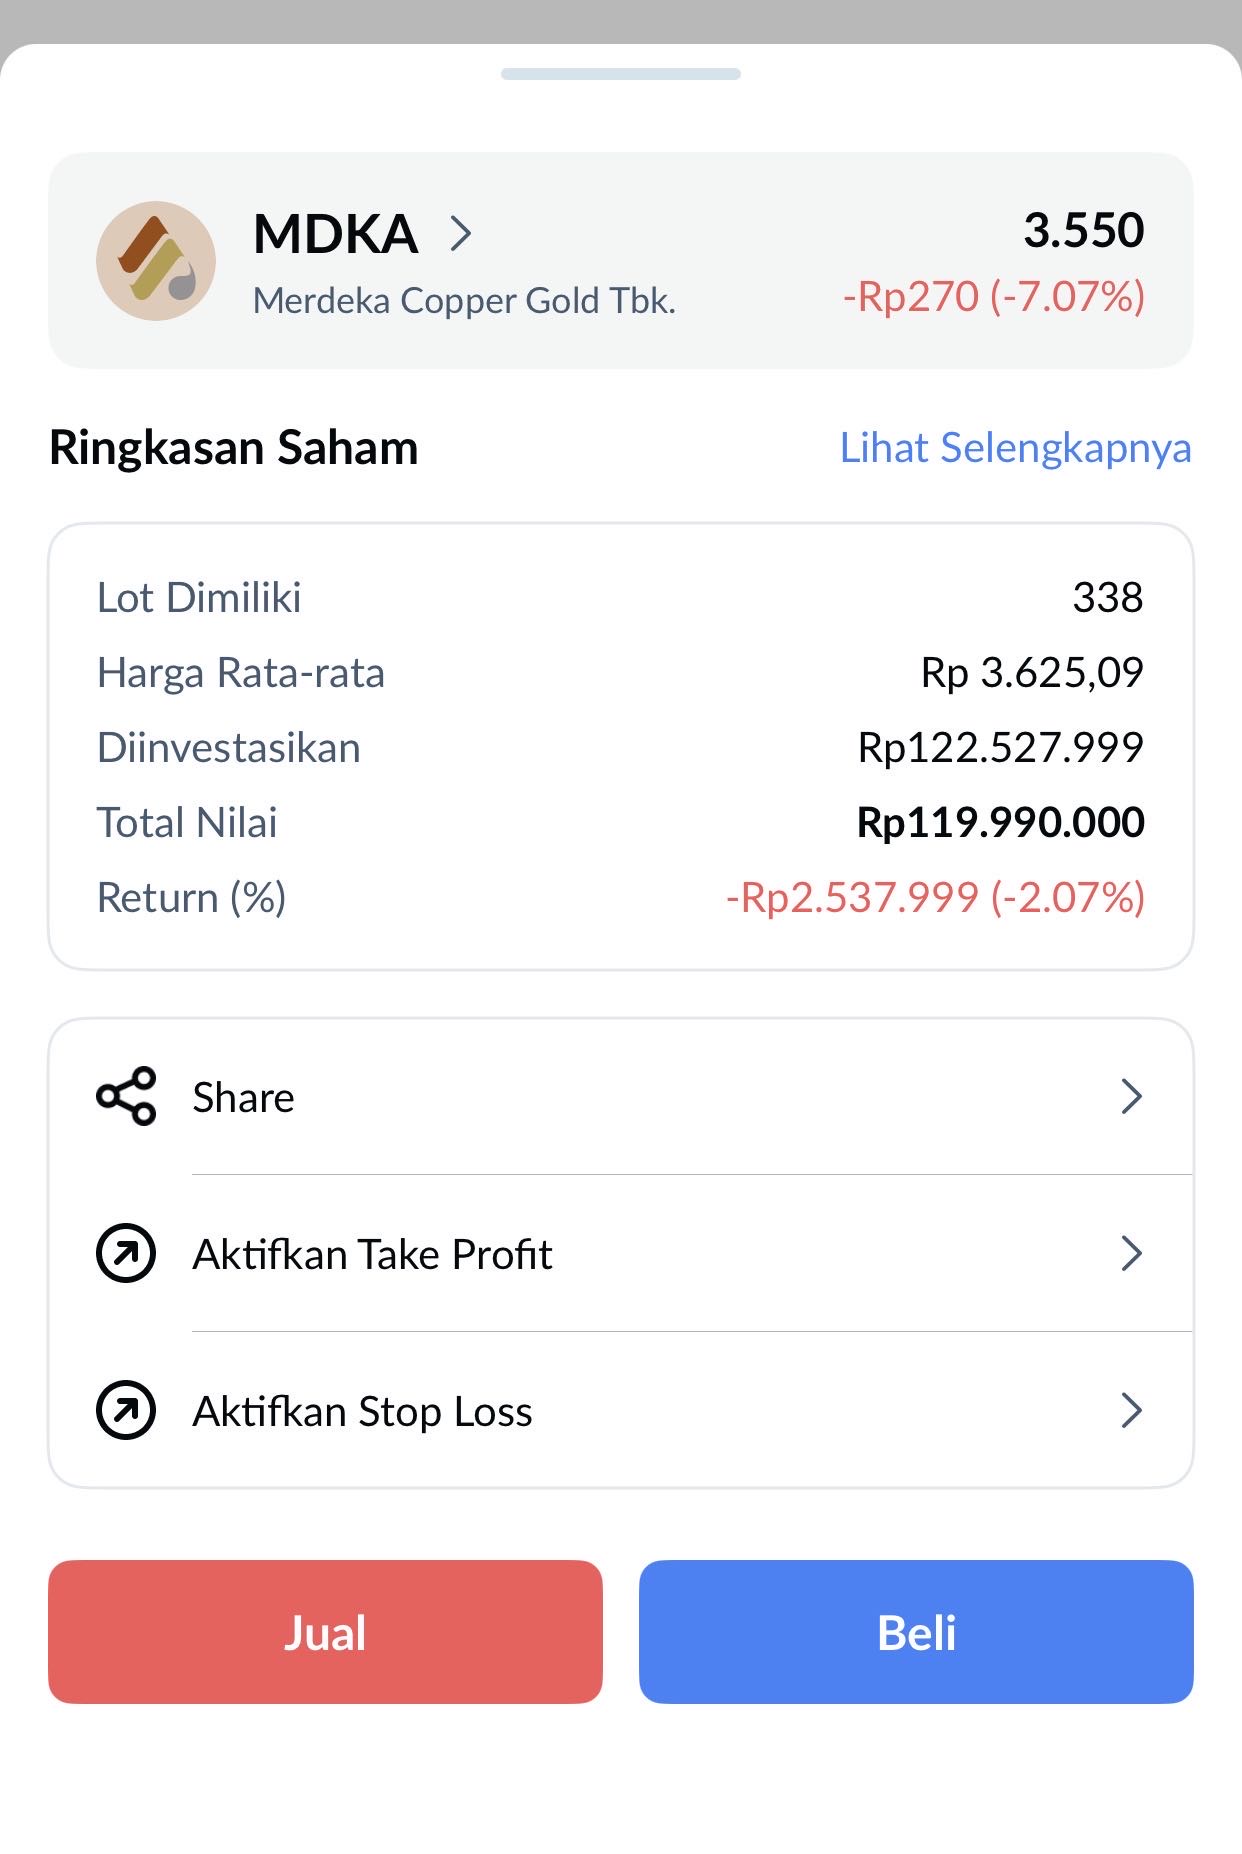Tap the Take Profit arrow circle icon
1242x1854 pixels.
pyautogui.click(x=126, y=1253)
